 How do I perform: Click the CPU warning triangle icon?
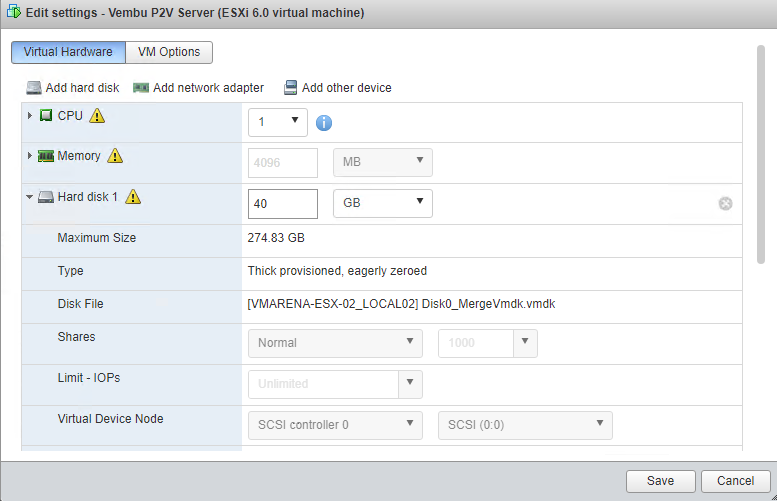click(x=97, y=115)
